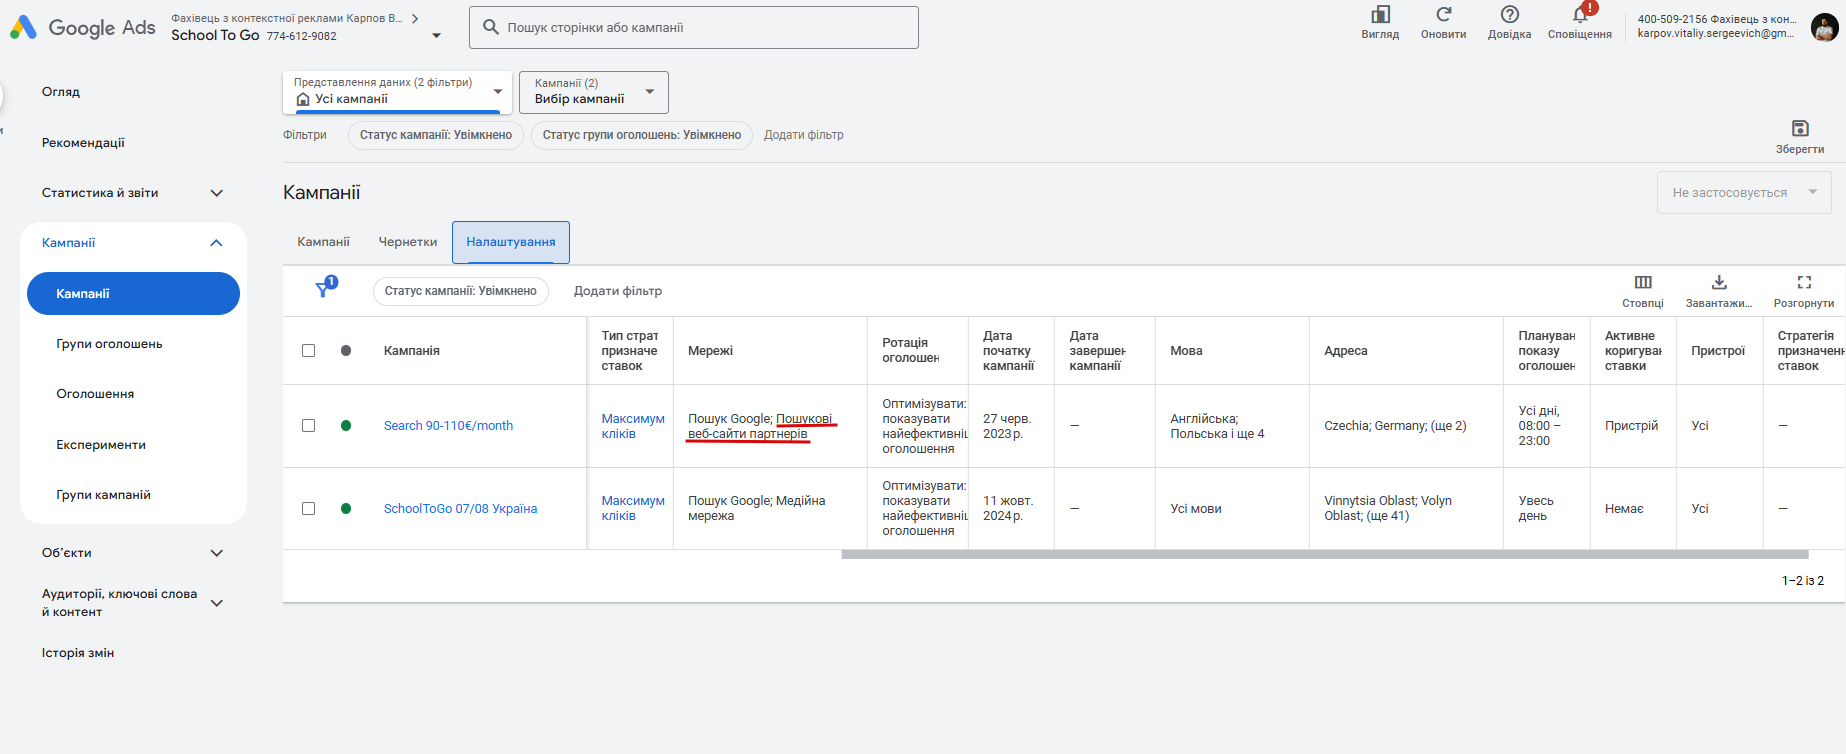The image size is (1846, 754).
Task: Select the Налаштування tab
Action: pos(511,242)
